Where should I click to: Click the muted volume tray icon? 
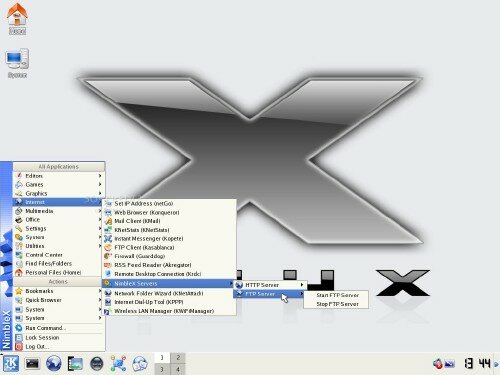438,363
